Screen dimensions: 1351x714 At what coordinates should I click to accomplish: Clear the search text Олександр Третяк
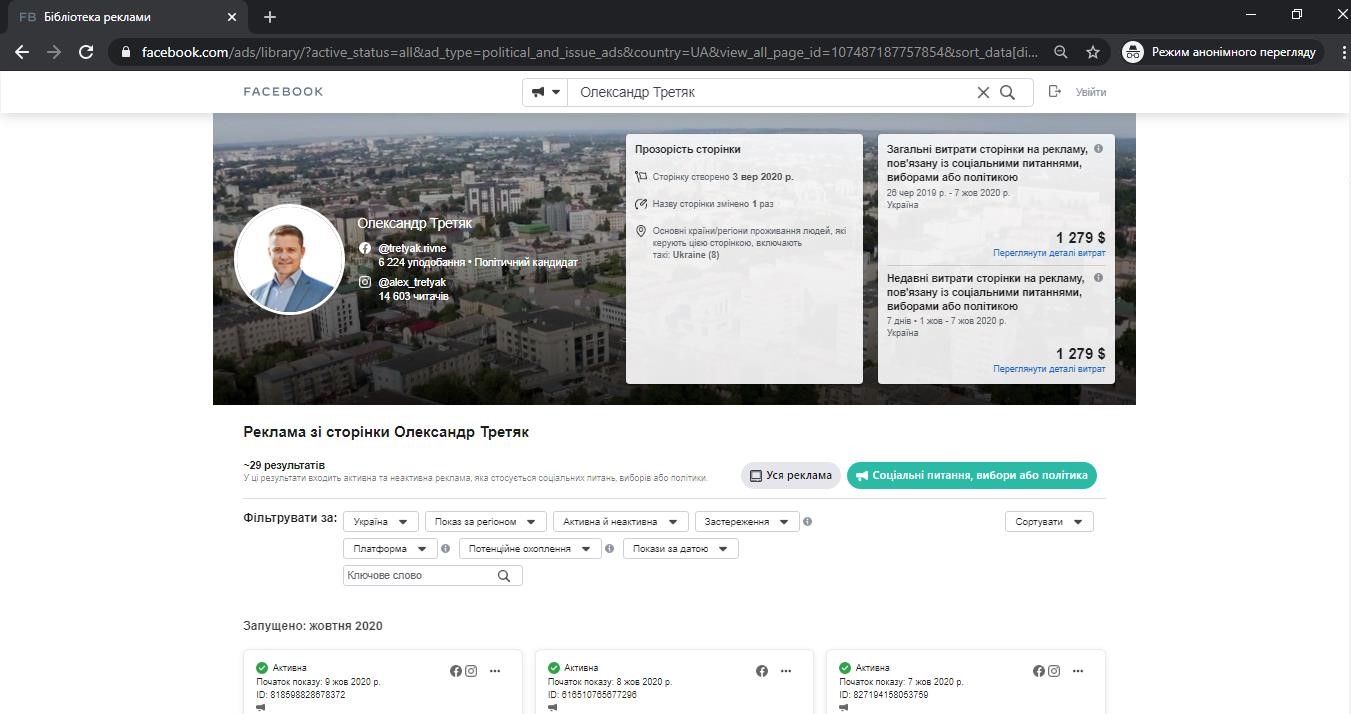[983, 92]
